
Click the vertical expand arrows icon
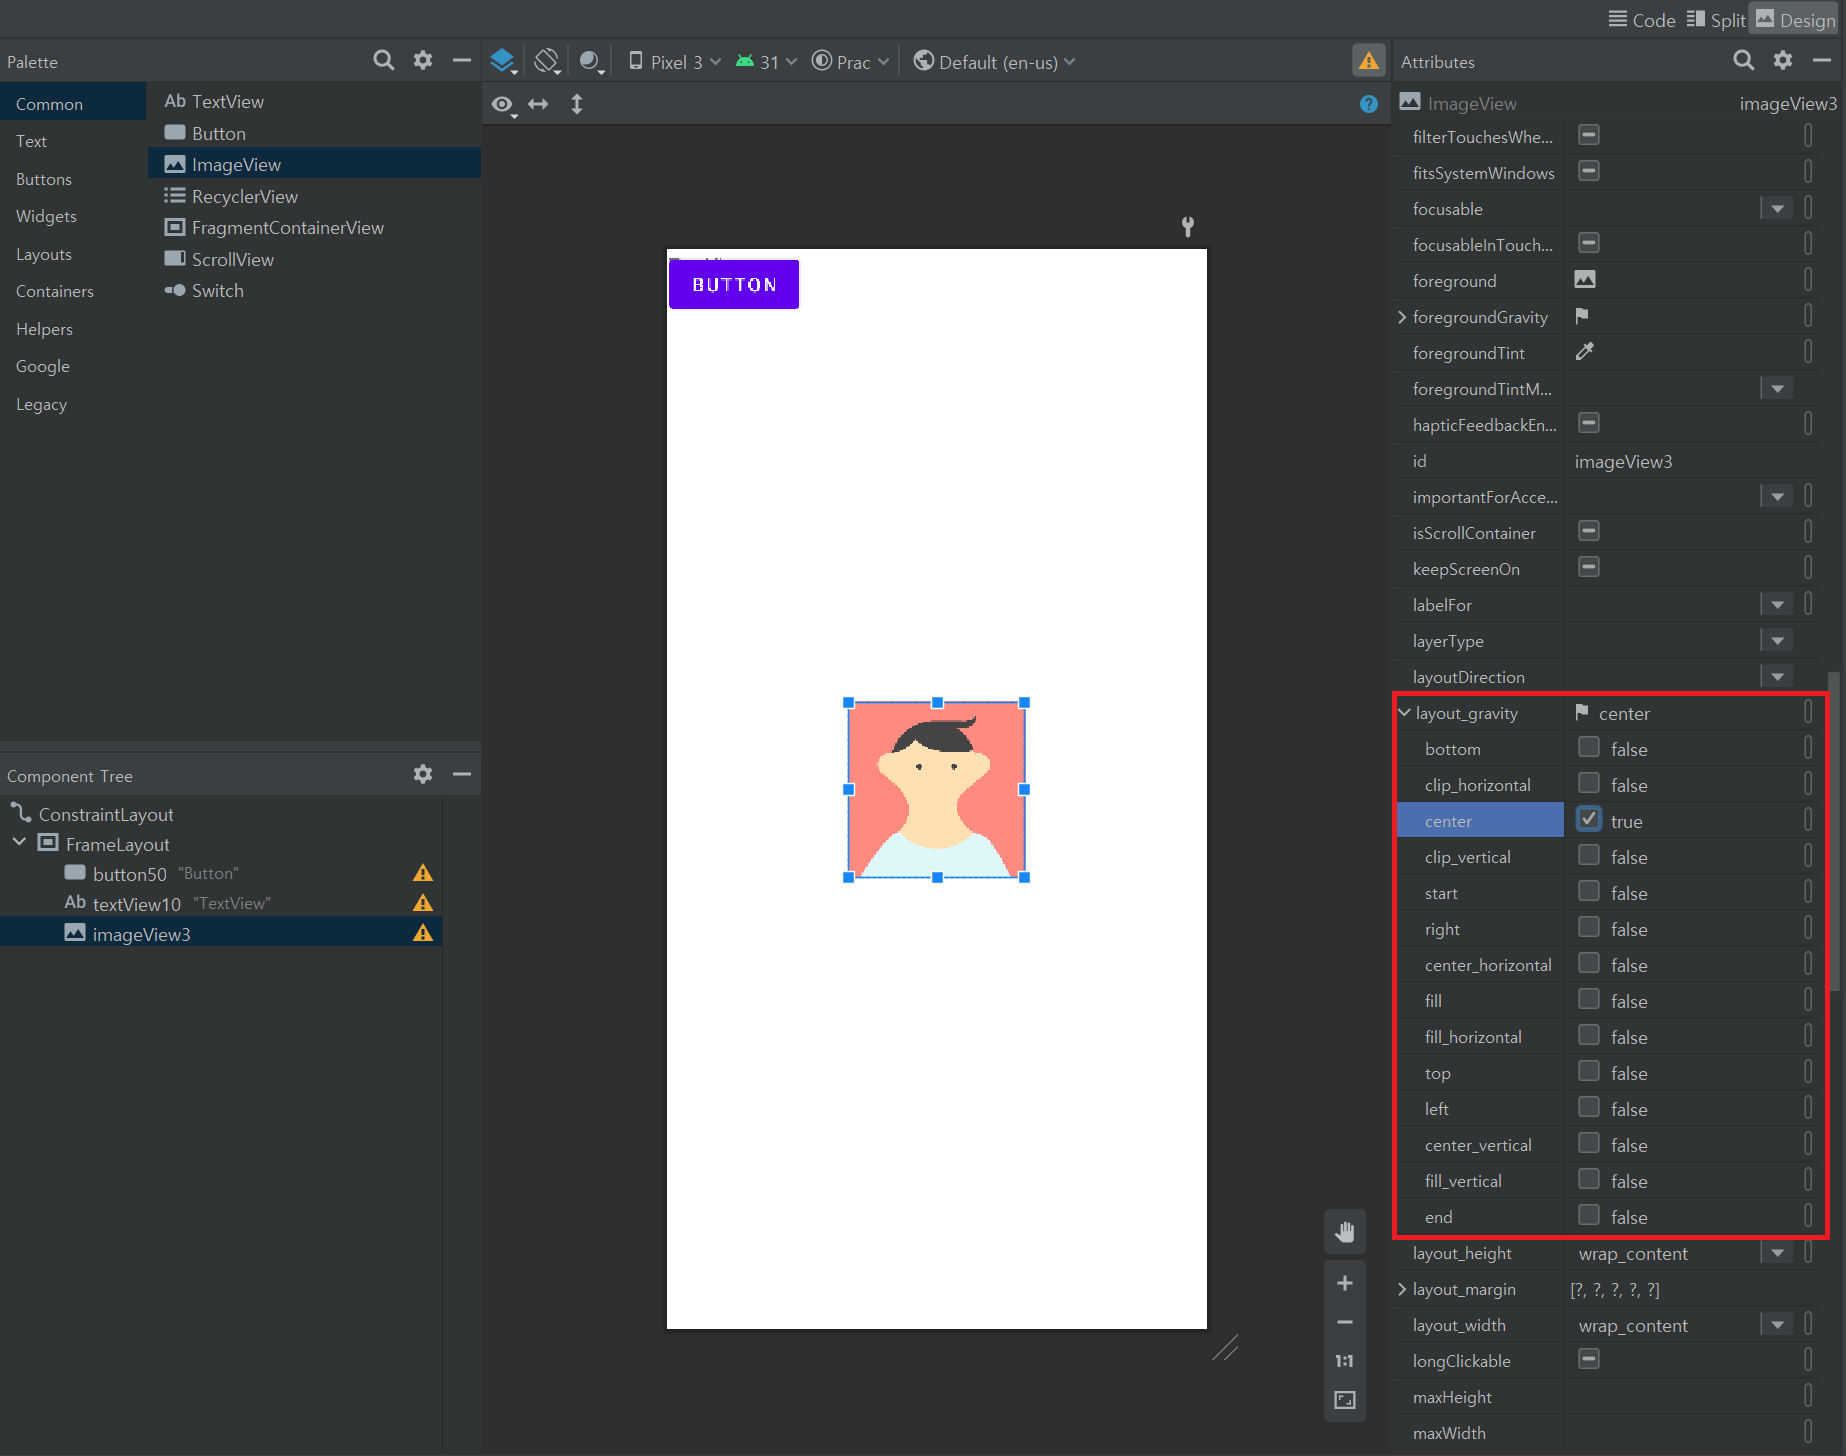point(577,104)
